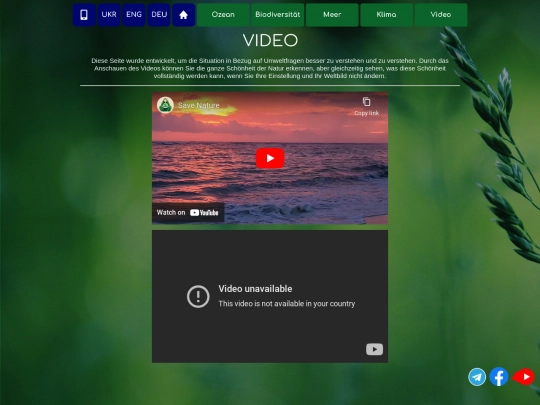Switch language to ENG
The width and height of the screenshot is (540, 405).
pos(134,15)
